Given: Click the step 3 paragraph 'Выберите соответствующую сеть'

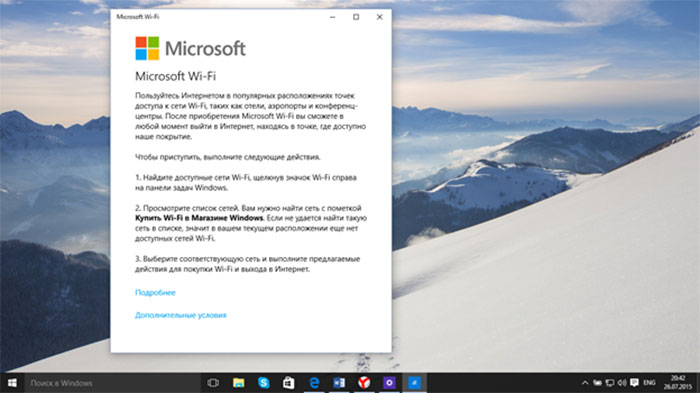Looking at the screenshot, I should (247, 264).
